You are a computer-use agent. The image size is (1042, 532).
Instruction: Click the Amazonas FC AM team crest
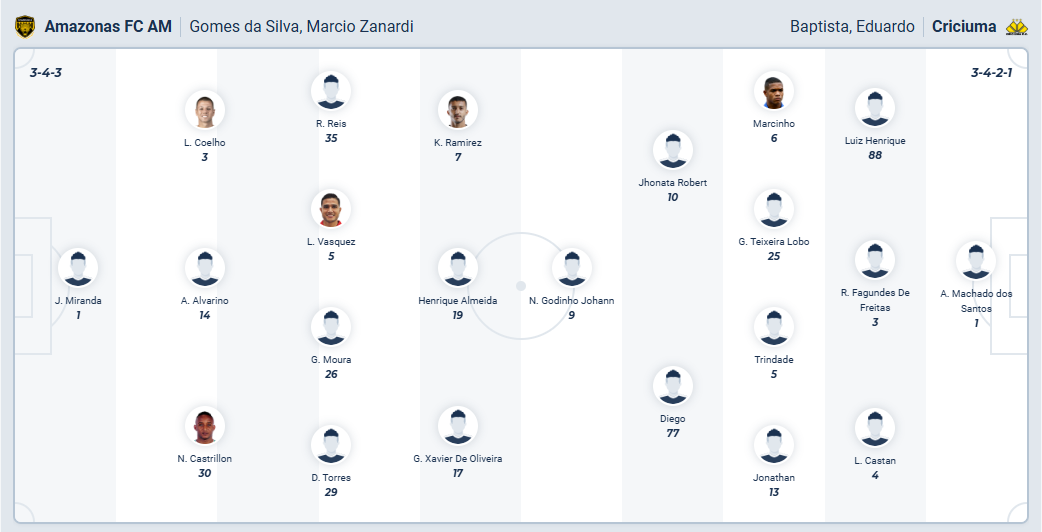click(24, 27)
